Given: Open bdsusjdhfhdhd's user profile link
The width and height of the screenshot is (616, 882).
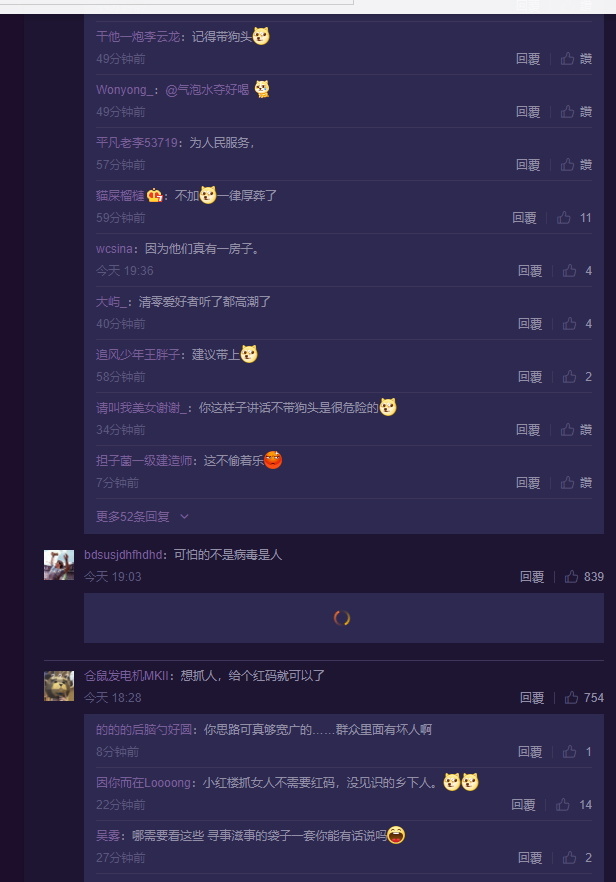Looking at the screenshot, I should point(123,555).
